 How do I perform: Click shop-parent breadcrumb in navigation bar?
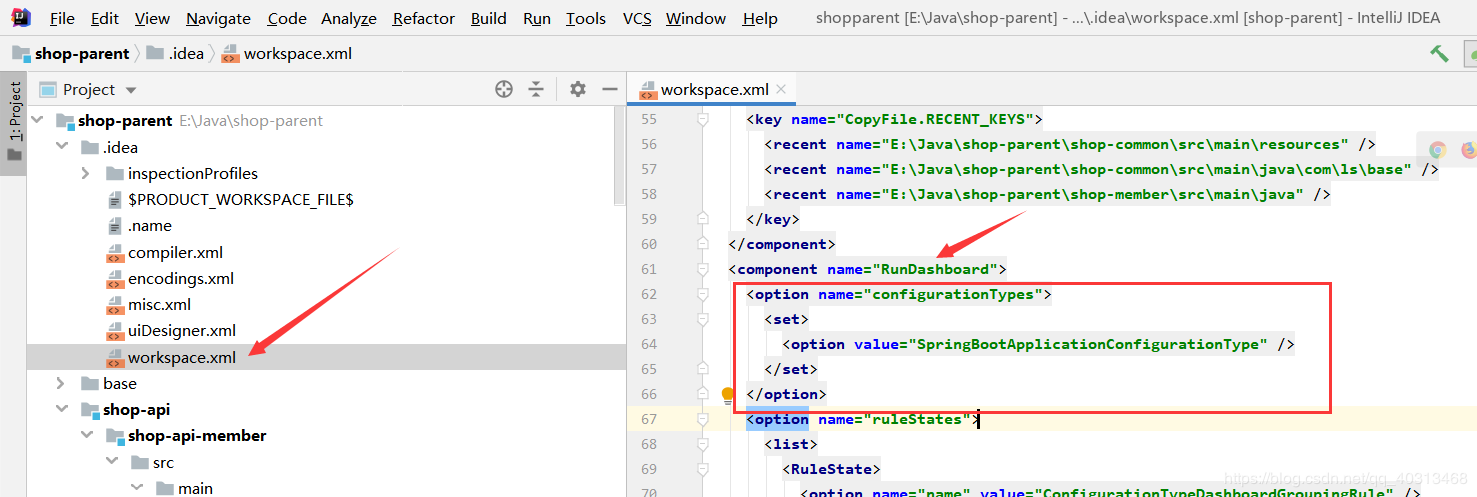[71, 53]
